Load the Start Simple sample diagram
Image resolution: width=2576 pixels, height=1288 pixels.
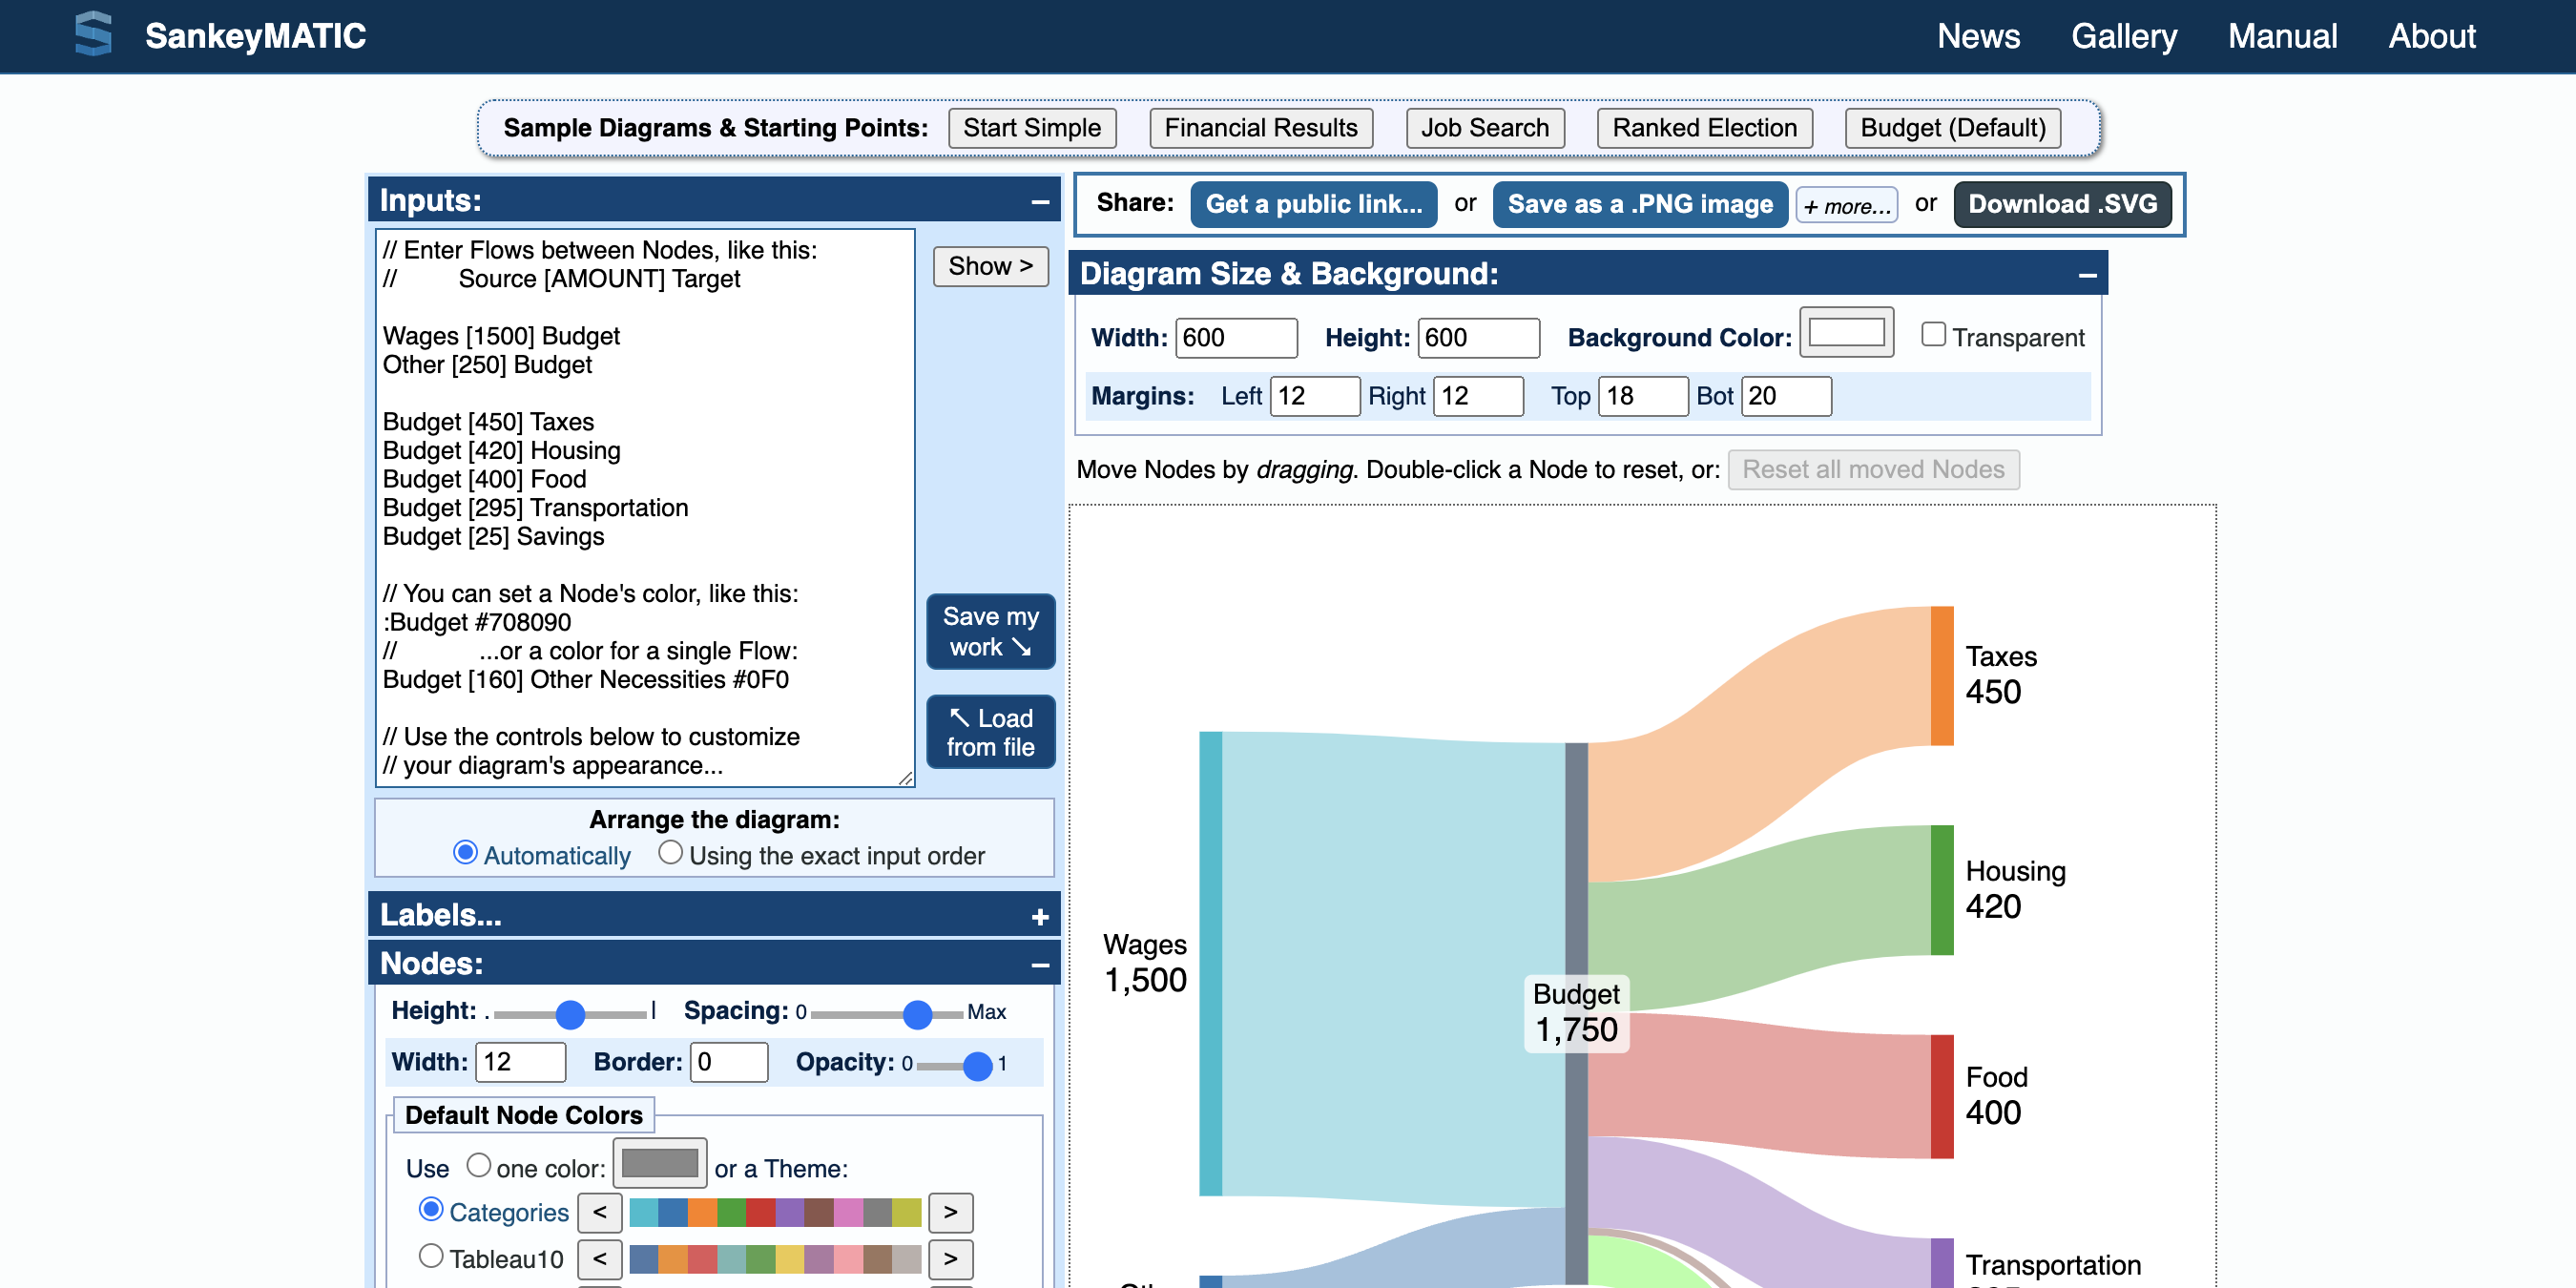1032,128
